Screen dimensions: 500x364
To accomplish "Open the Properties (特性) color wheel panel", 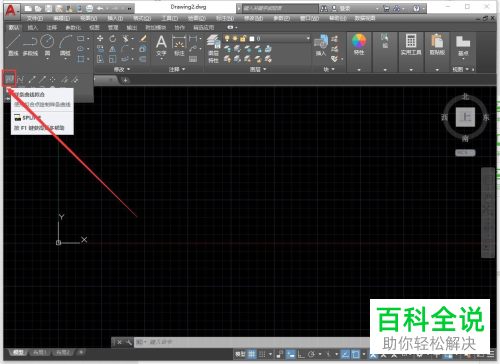I will (x=359, y=45).
